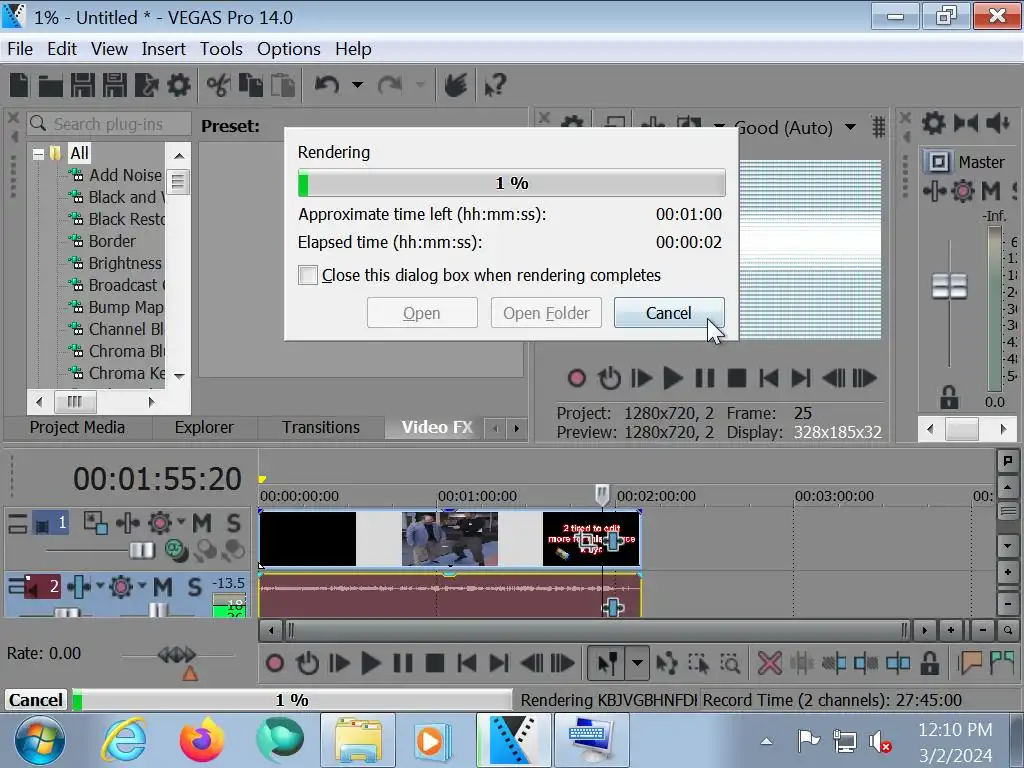
Task: Select the Zoom Edit tool magnifier
Action: pyautogui.click(x=730, y=664)
